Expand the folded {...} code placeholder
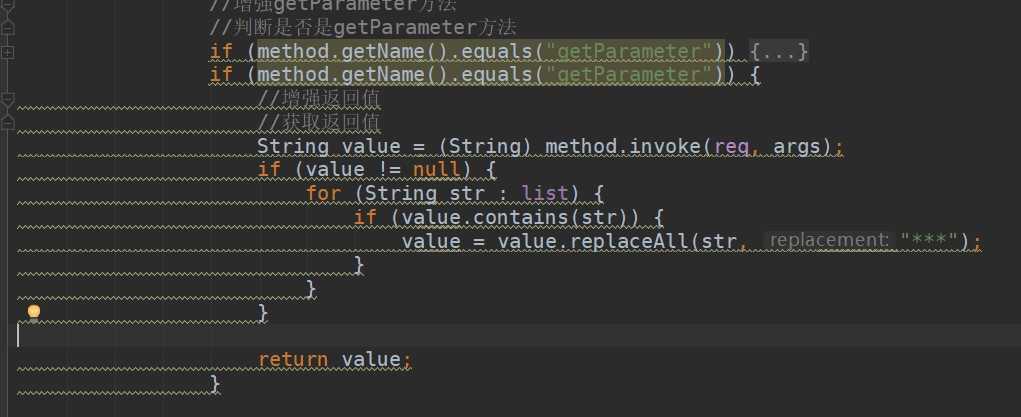This screenshot has height=417, width=1021. click(x=779, y=50)
